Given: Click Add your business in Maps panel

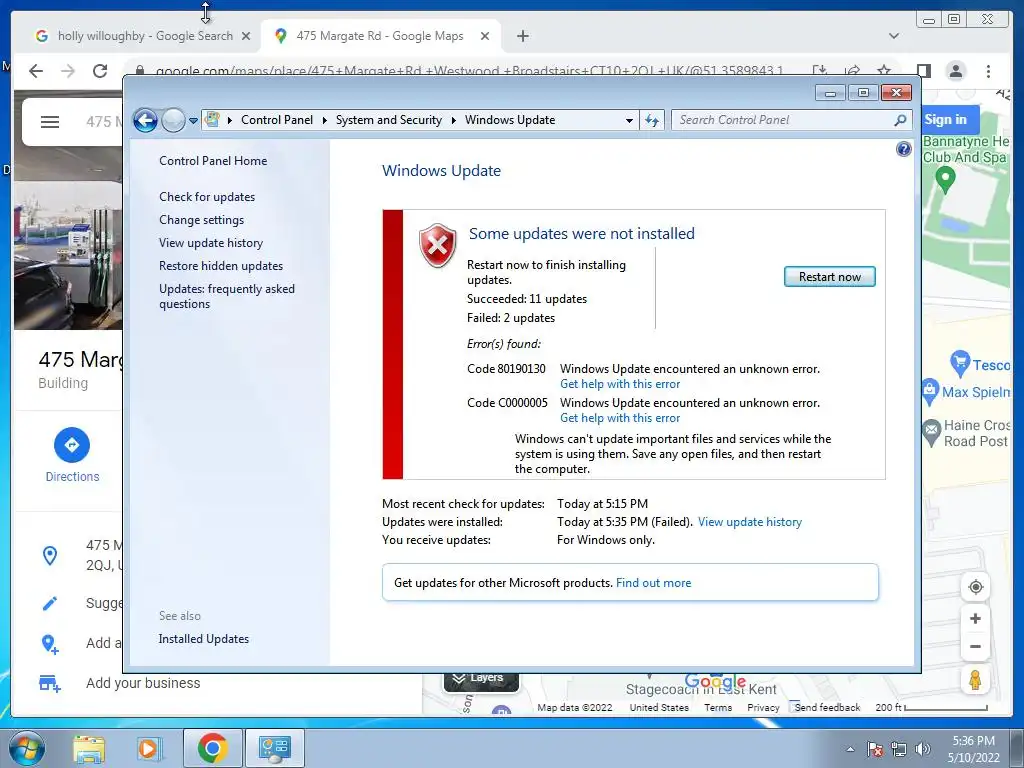Looking at the screenshot, I should pyautogui.click(x=143, y=683).
